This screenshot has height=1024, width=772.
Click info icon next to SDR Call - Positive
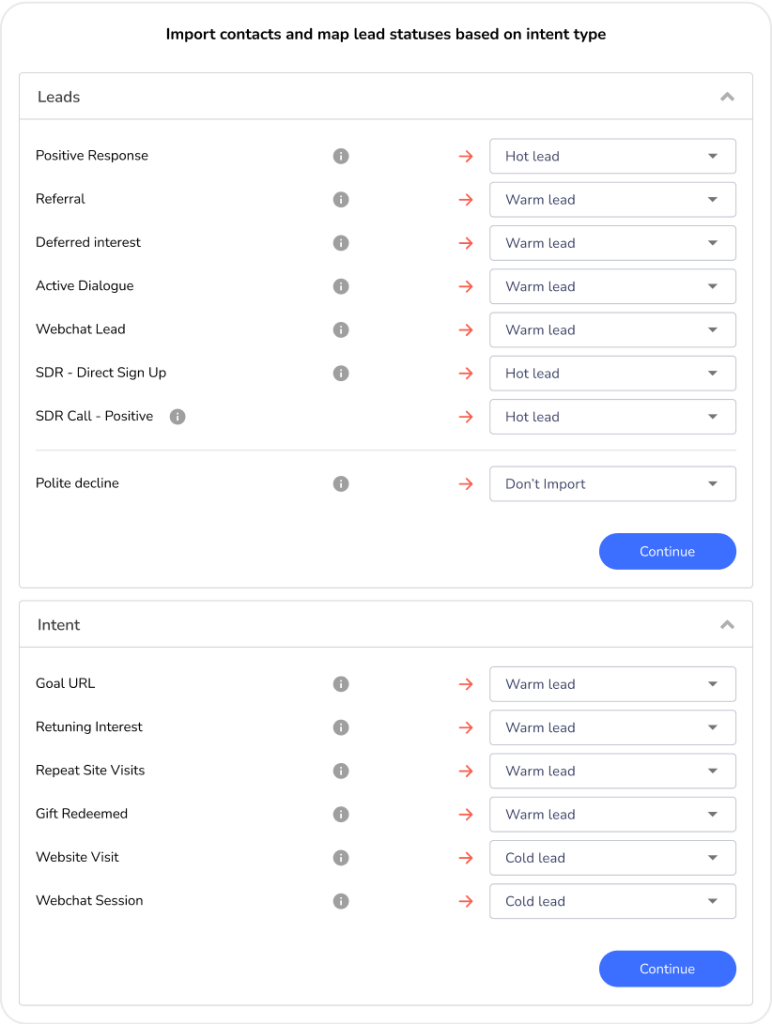(177, 417)
